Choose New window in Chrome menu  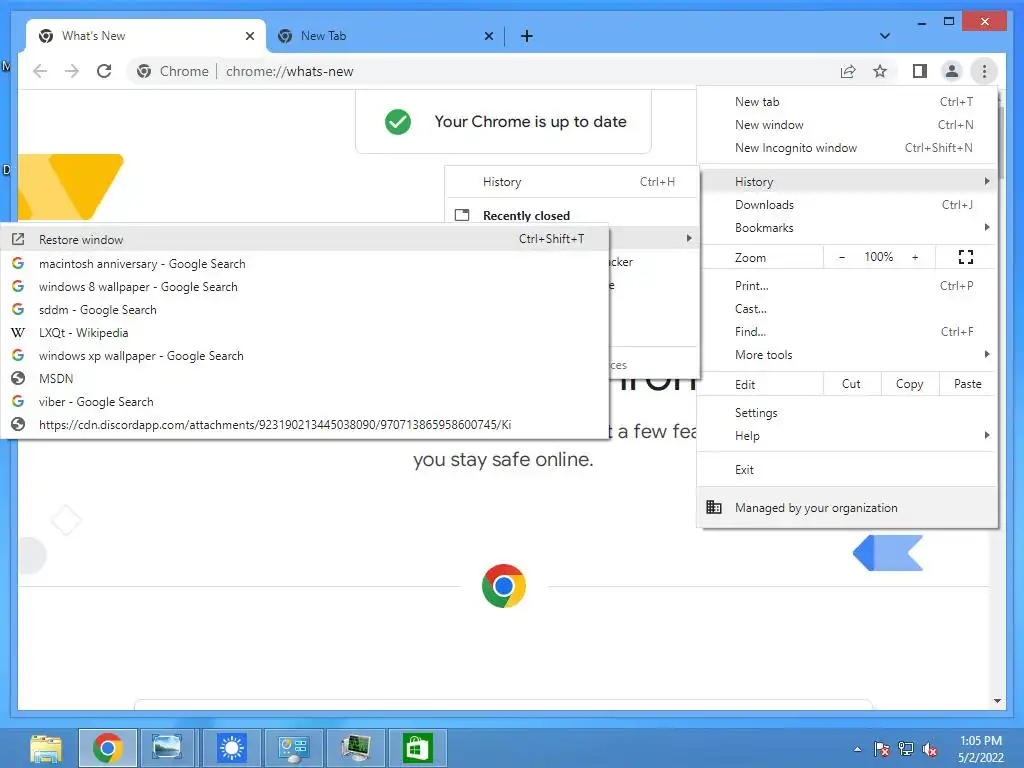coord(847,124)
